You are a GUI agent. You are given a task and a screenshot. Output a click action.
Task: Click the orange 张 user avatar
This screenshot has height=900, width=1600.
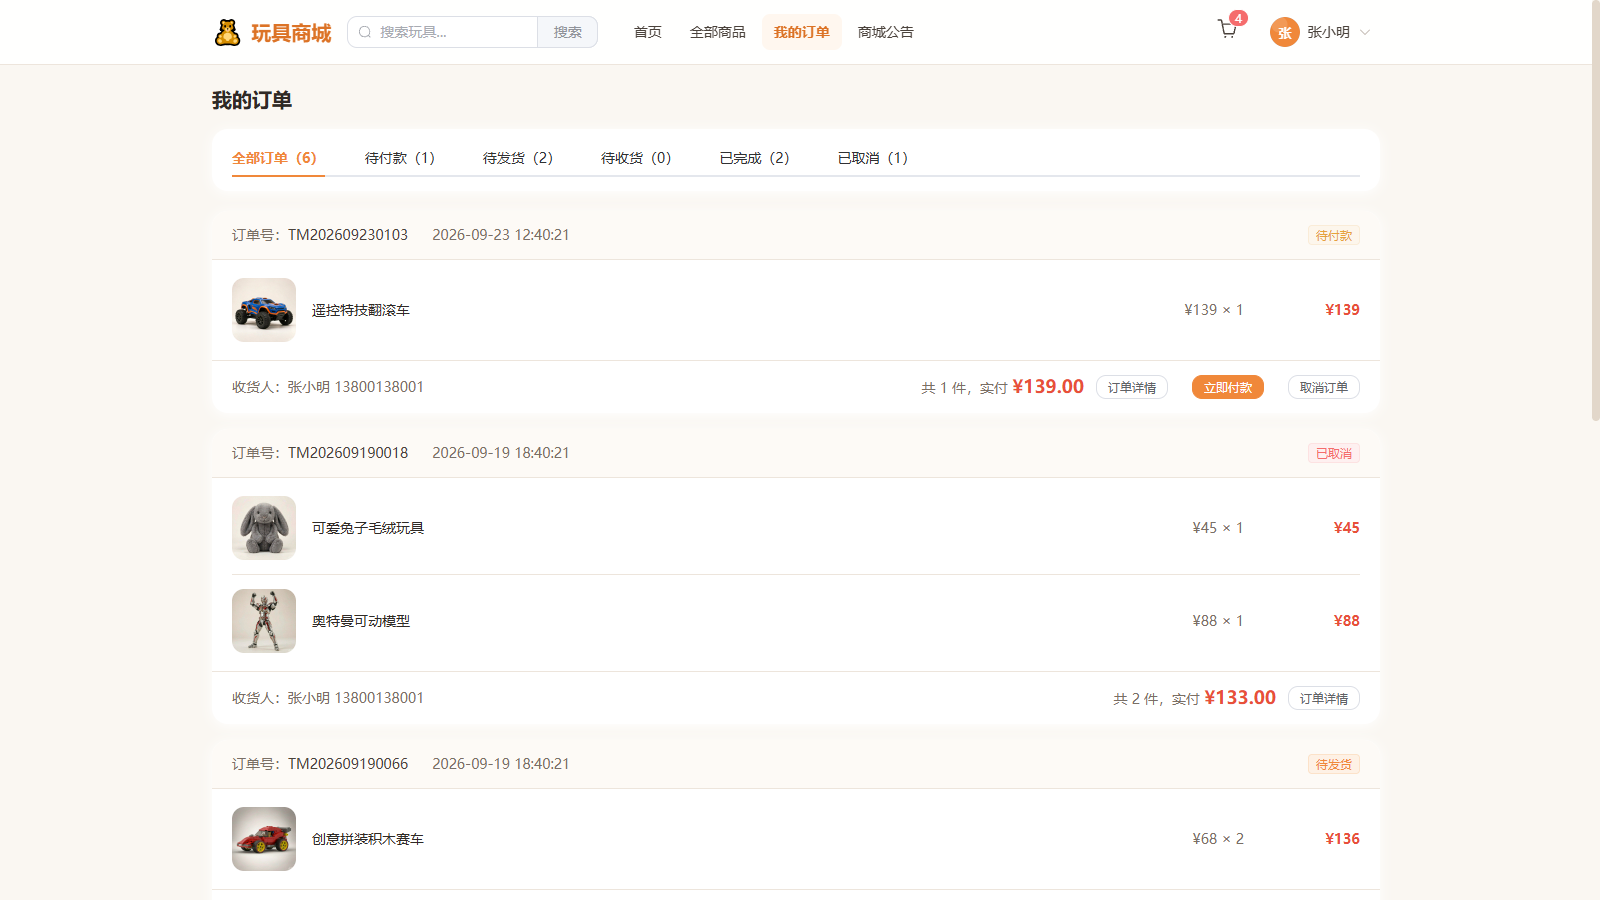[x=1284, y=32]
